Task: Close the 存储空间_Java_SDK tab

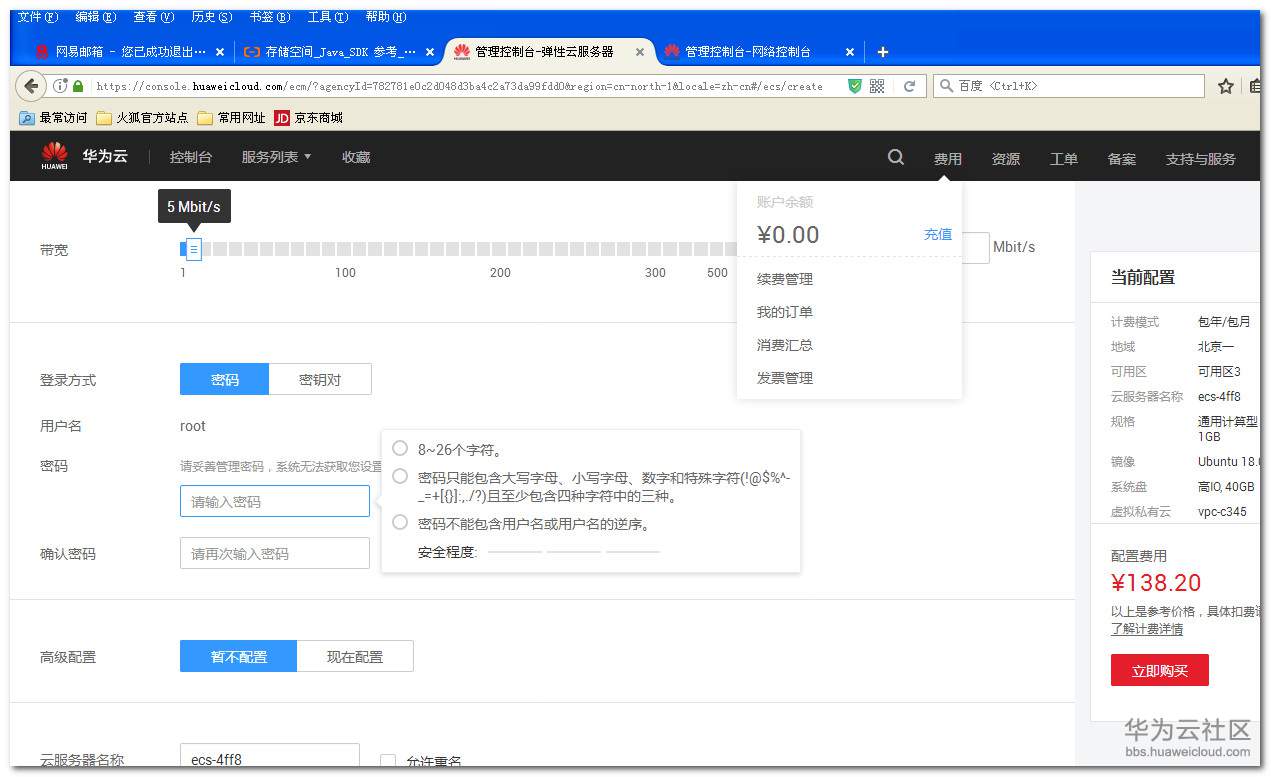Action: point(430,52)
